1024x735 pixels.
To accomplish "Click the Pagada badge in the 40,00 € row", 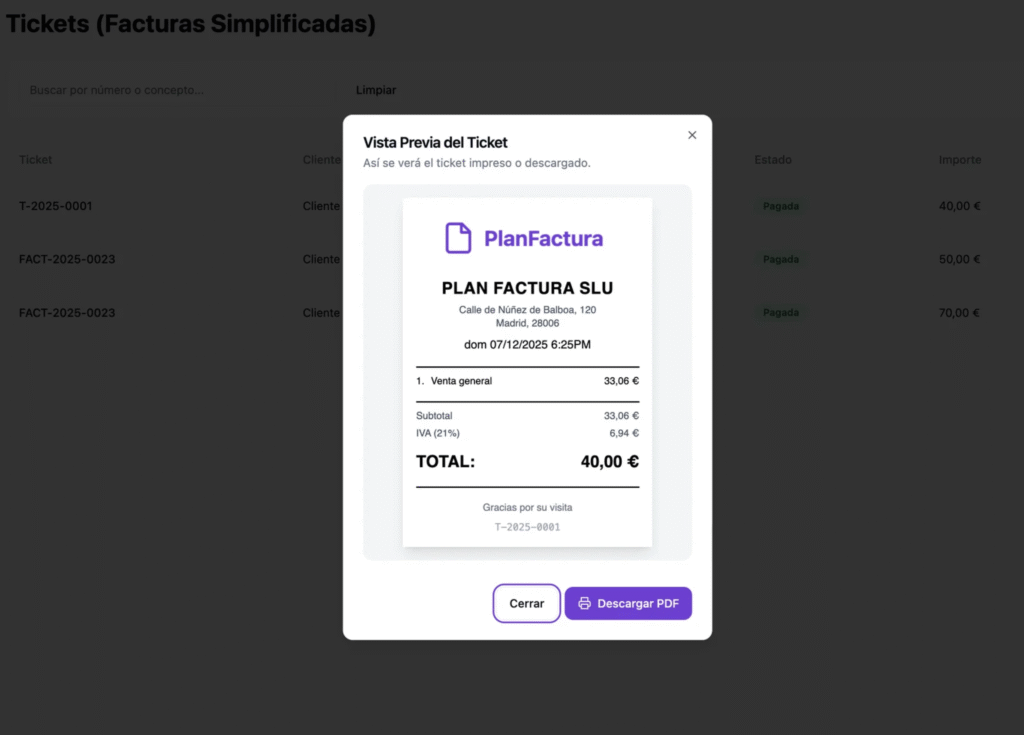I will (x=780, y=206).
